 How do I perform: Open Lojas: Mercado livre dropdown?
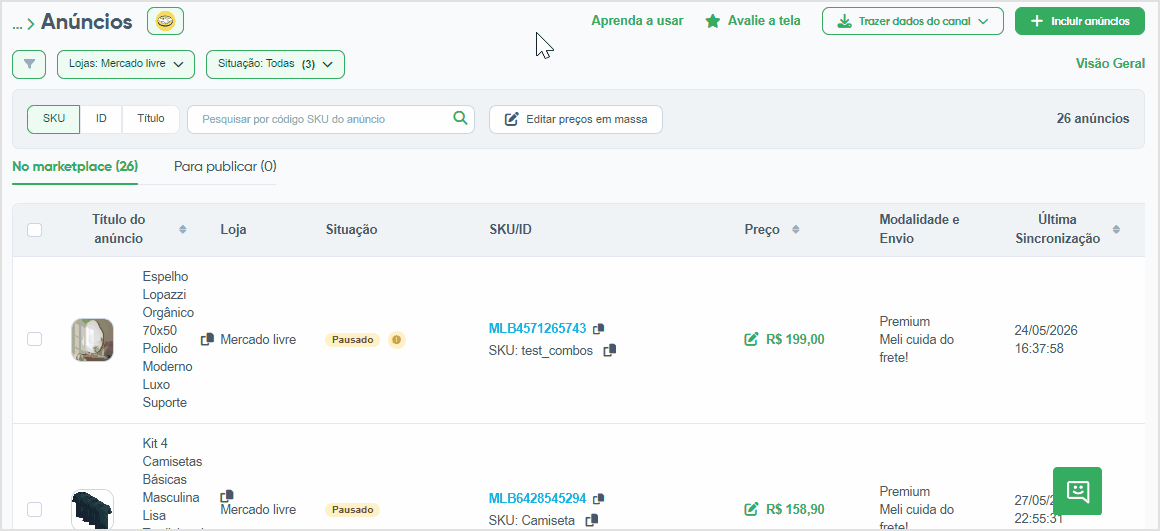126,64
